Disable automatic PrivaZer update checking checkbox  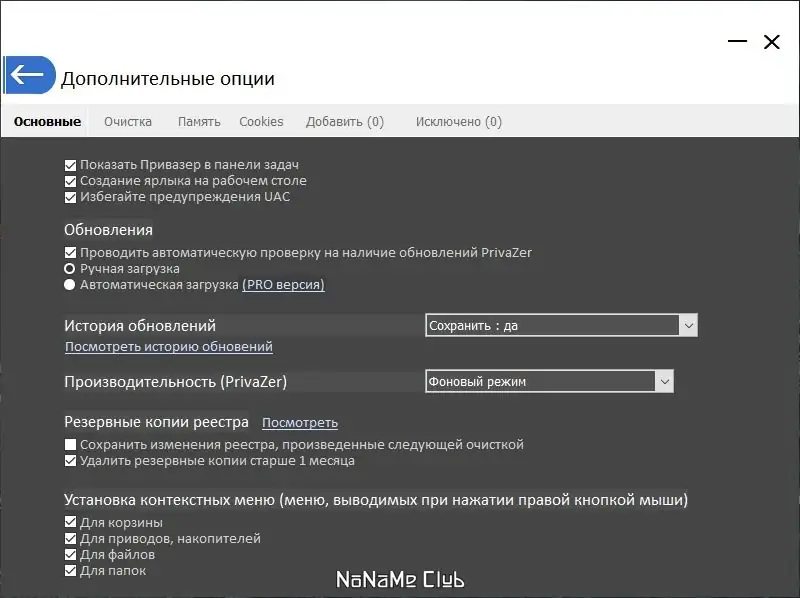coord(71,253)
